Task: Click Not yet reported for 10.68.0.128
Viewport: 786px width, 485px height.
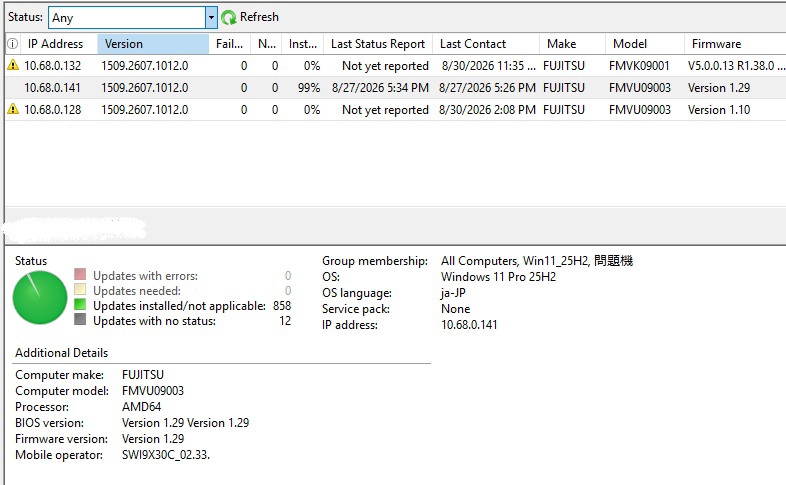Action: point(385,110)
